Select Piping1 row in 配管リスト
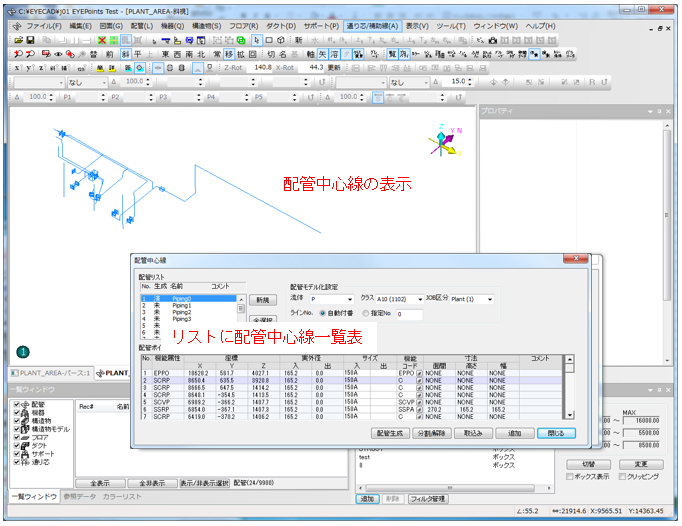Image resolution: width=682 pixels, height=526 pixels. tap(188, 306)
